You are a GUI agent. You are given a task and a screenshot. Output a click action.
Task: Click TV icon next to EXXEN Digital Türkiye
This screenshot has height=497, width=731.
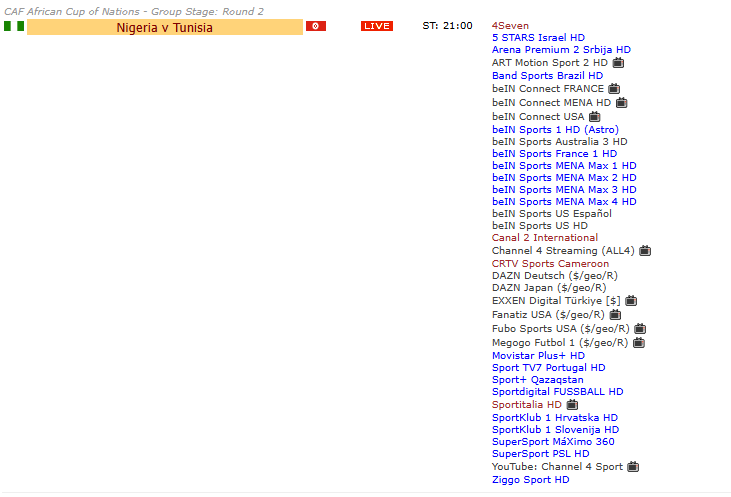click(x=631, y=300)
